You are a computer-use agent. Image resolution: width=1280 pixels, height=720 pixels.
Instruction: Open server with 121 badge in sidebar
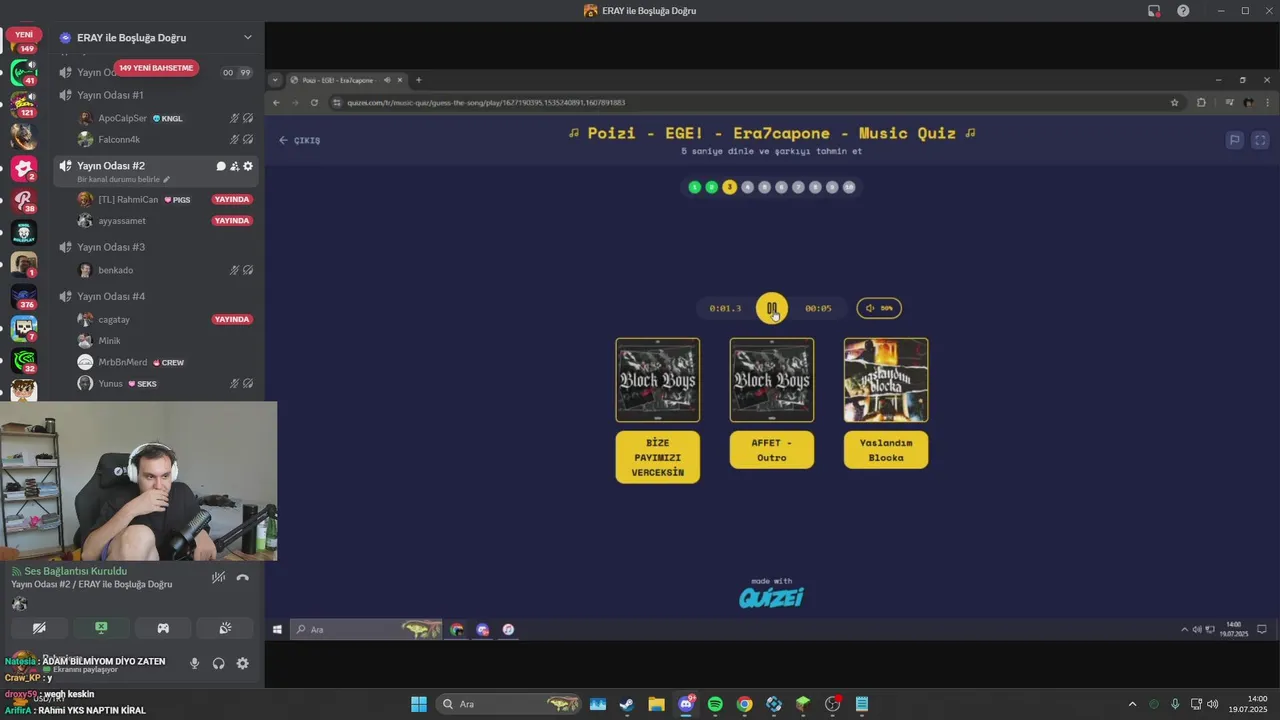click(23, 104)
